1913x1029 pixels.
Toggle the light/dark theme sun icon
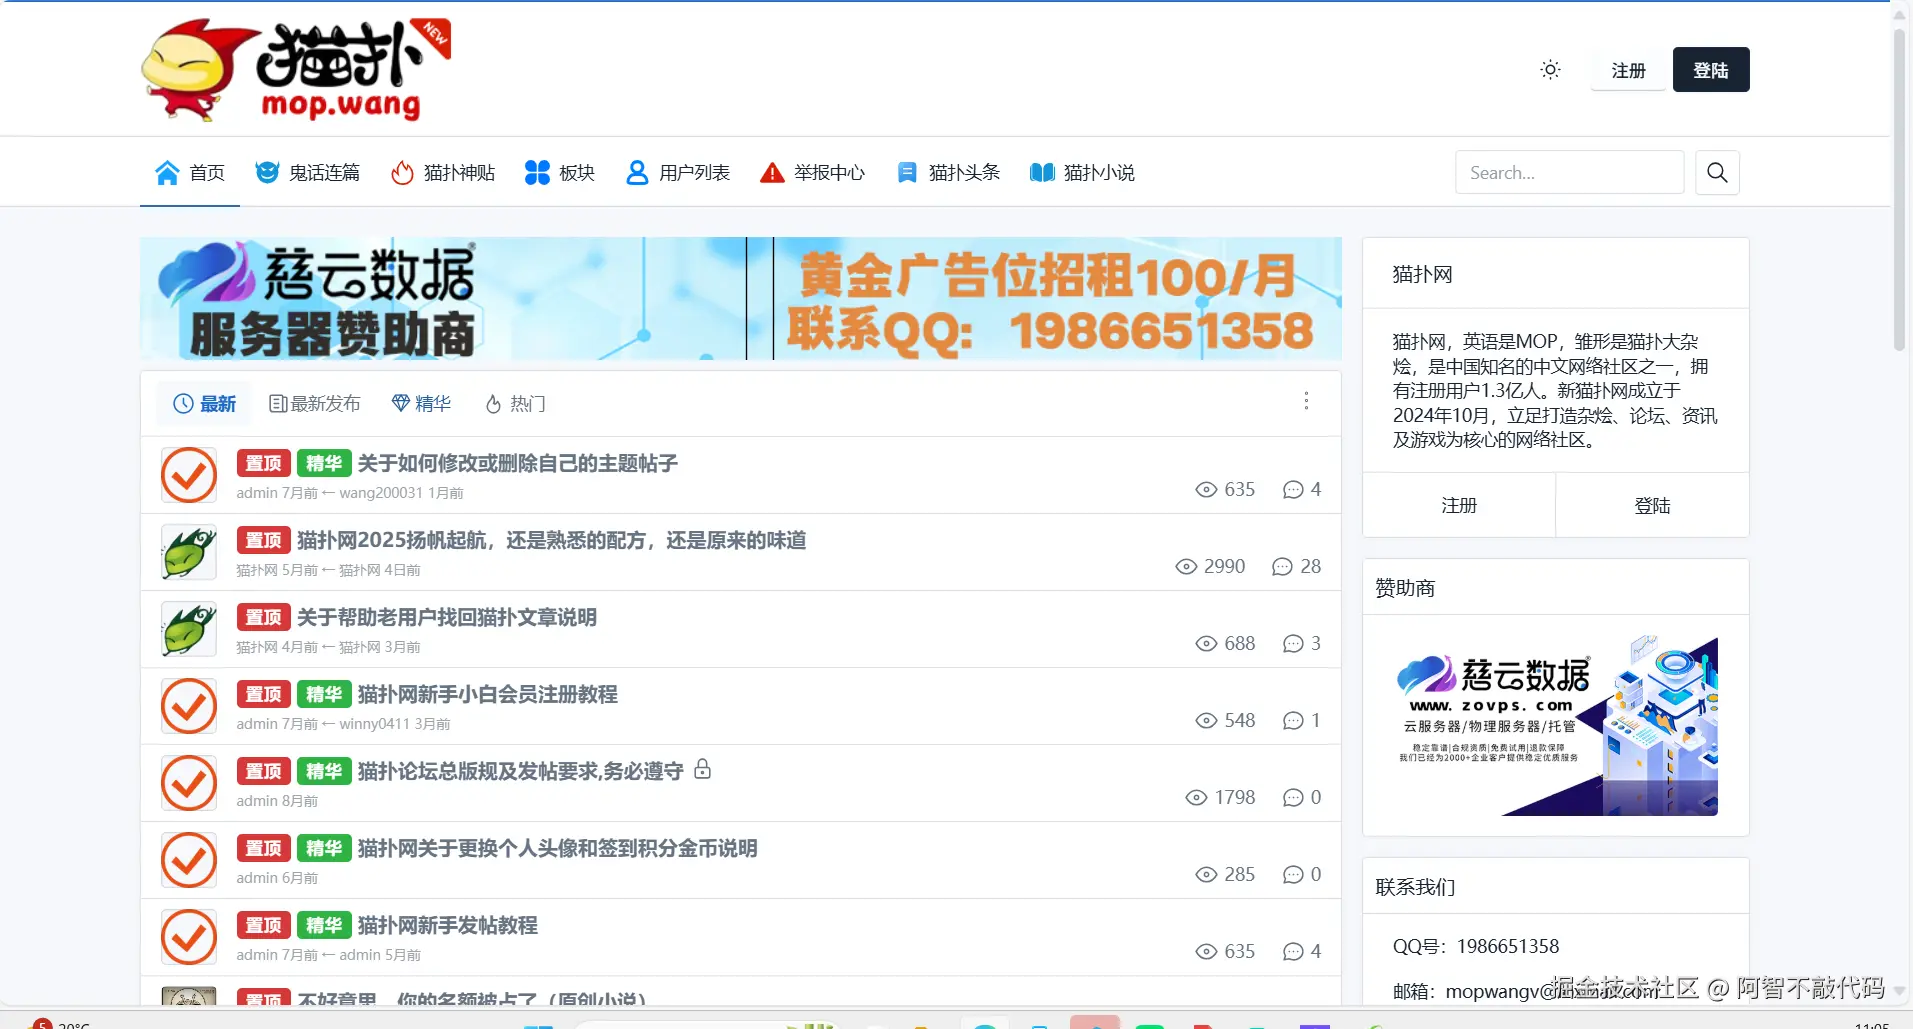(1550, 70)
